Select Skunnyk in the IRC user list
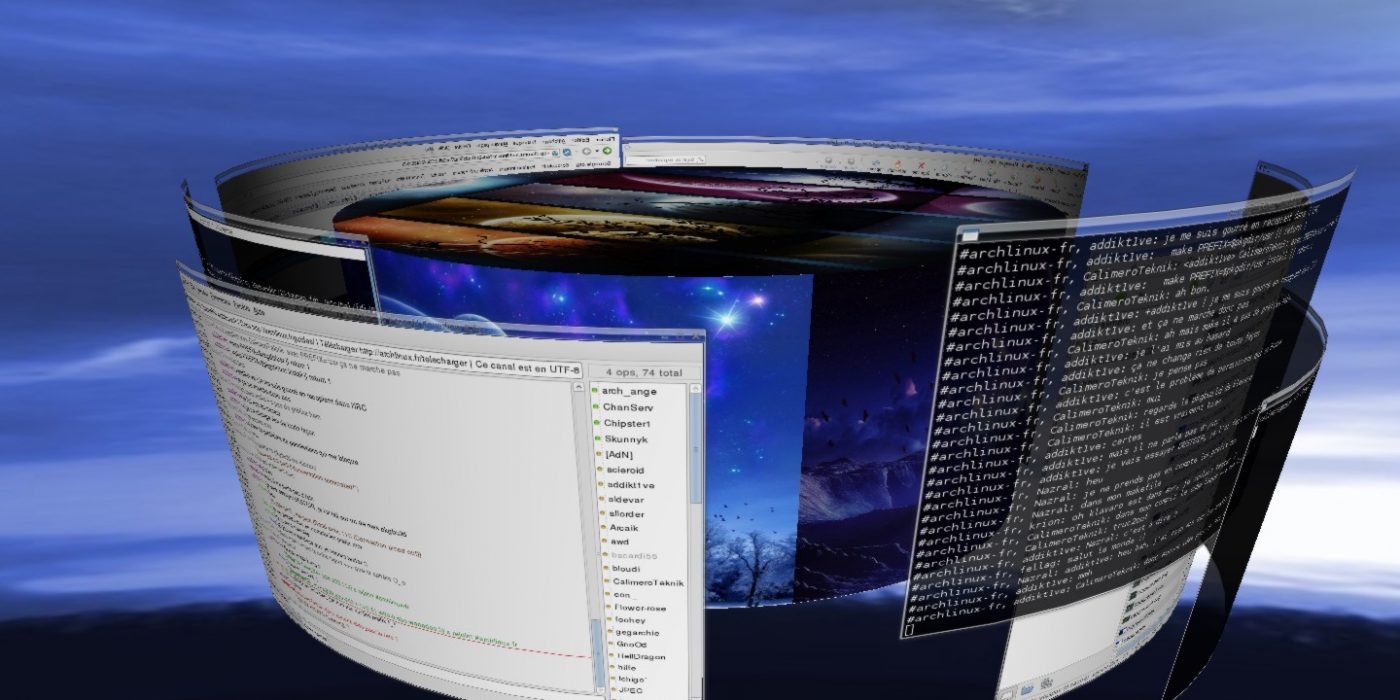1400x700 pixels. click(x=627, y=439)
